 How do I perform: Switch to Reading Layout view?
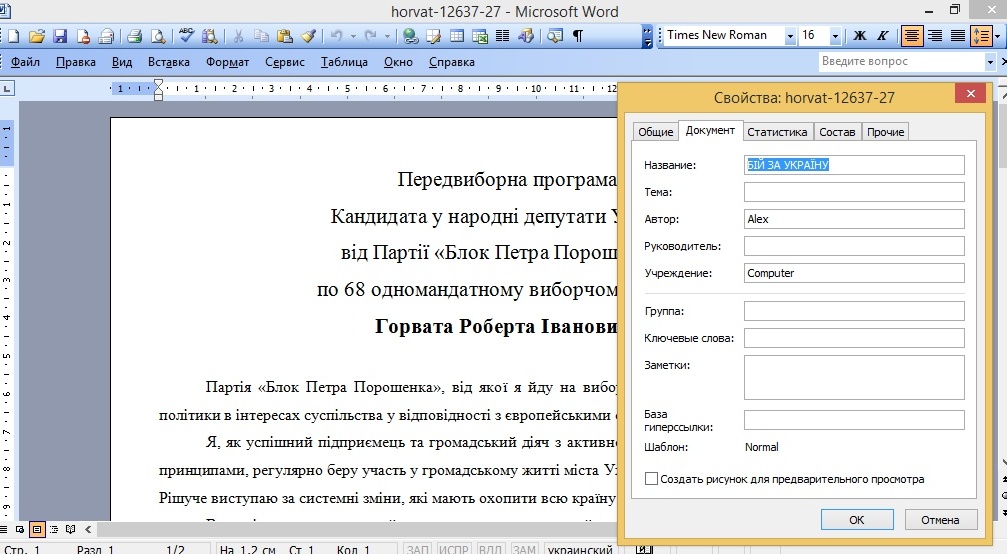coord(71,530)
